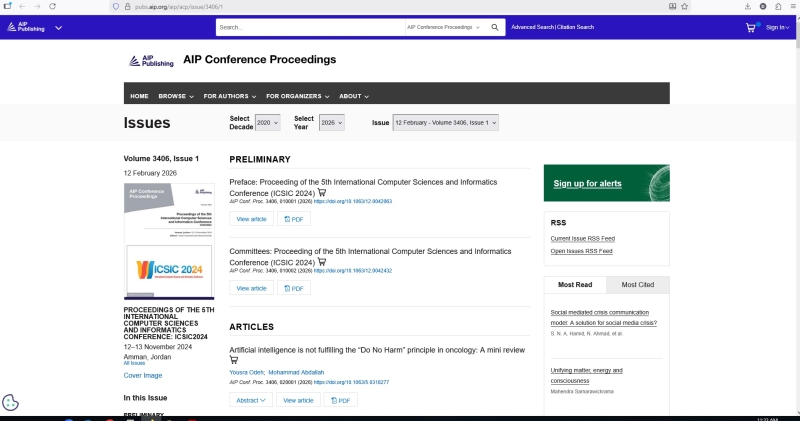Open the For Authors menu
The image size is (800, 421).
tap(229, 96)
